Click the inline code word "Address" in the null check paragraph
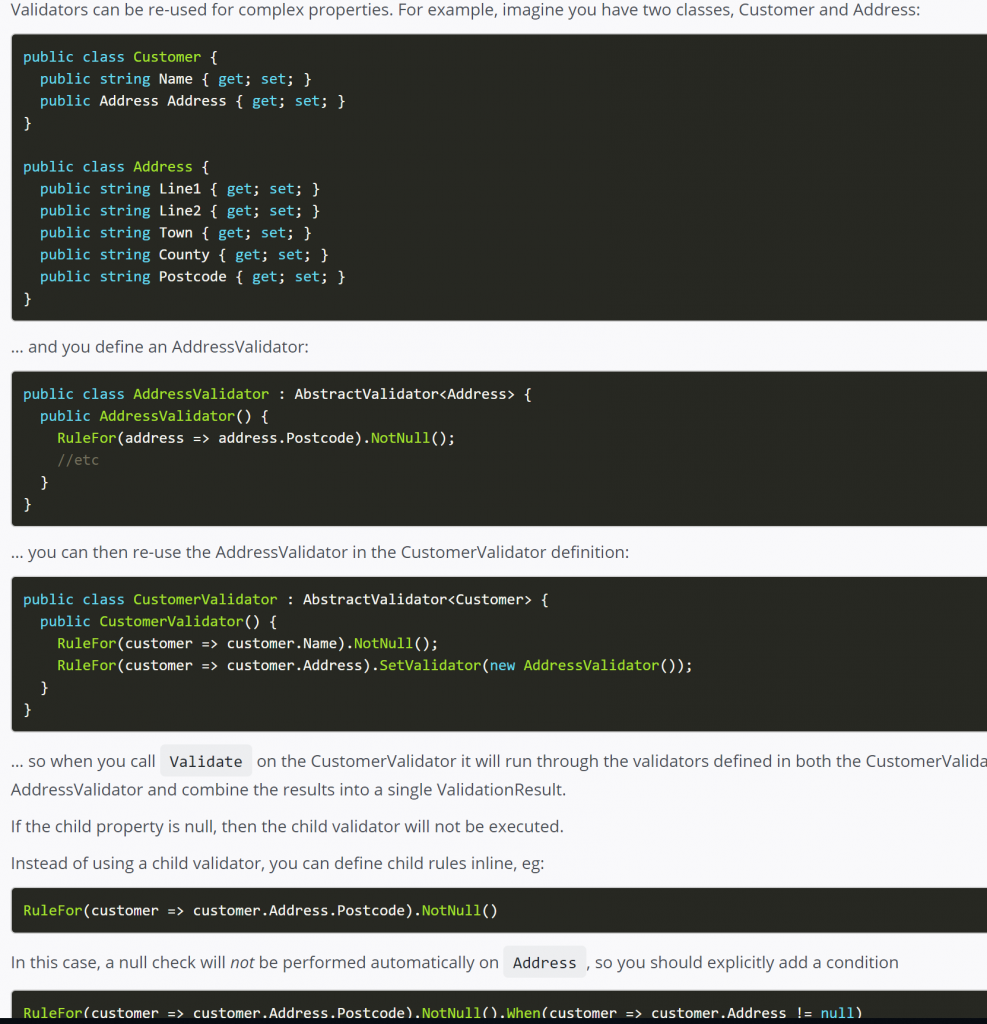The height and width of the screenshot is (1024, 987). point(545,963)
